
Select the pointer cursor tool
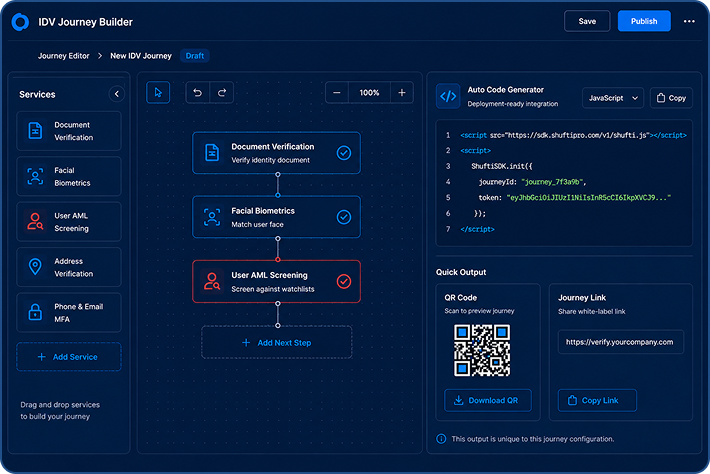[x=158, y=92]
